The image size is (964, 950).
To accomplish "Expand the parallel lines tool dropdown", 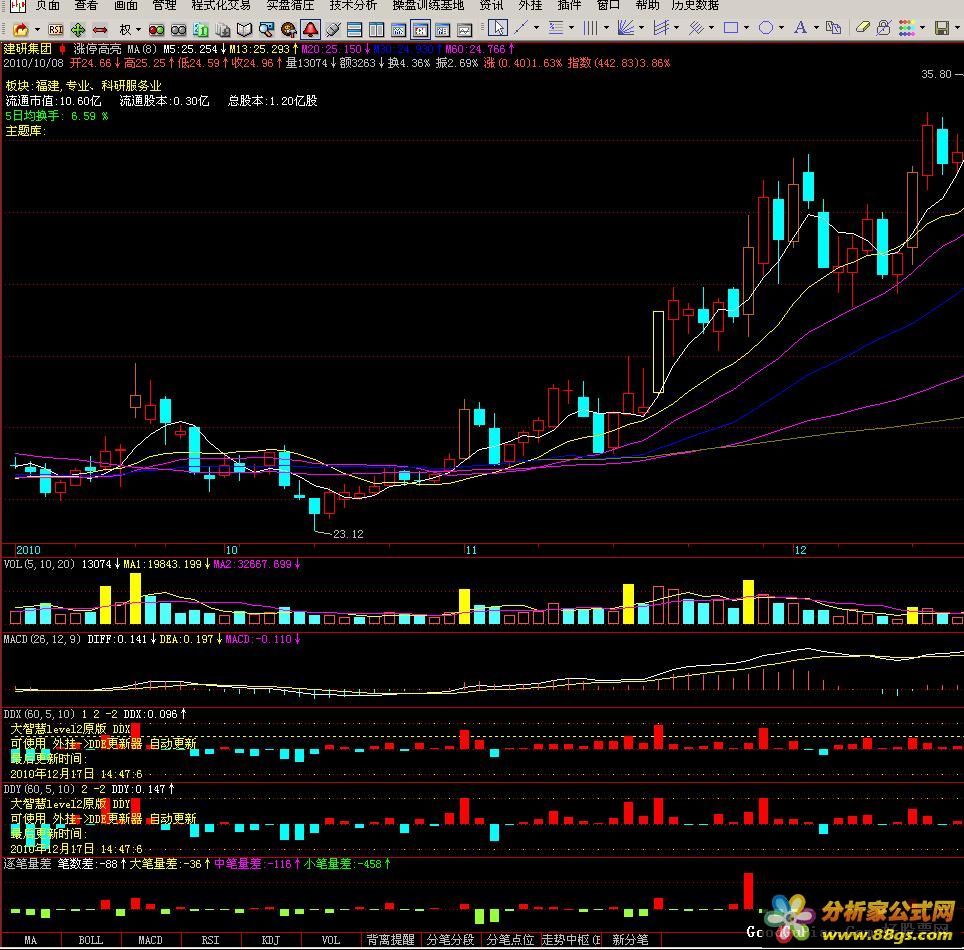I will (711, 28).
